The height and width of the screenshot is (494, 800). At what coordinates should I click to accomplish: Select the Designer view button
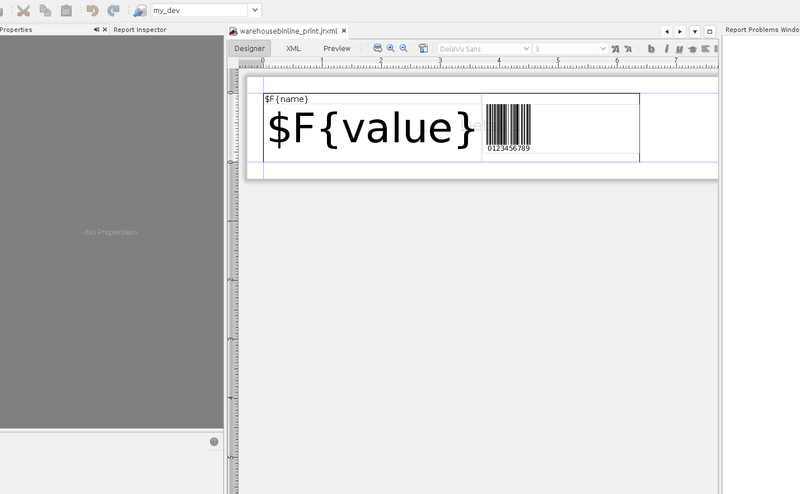pyautogui.click(x=249, y=48)
